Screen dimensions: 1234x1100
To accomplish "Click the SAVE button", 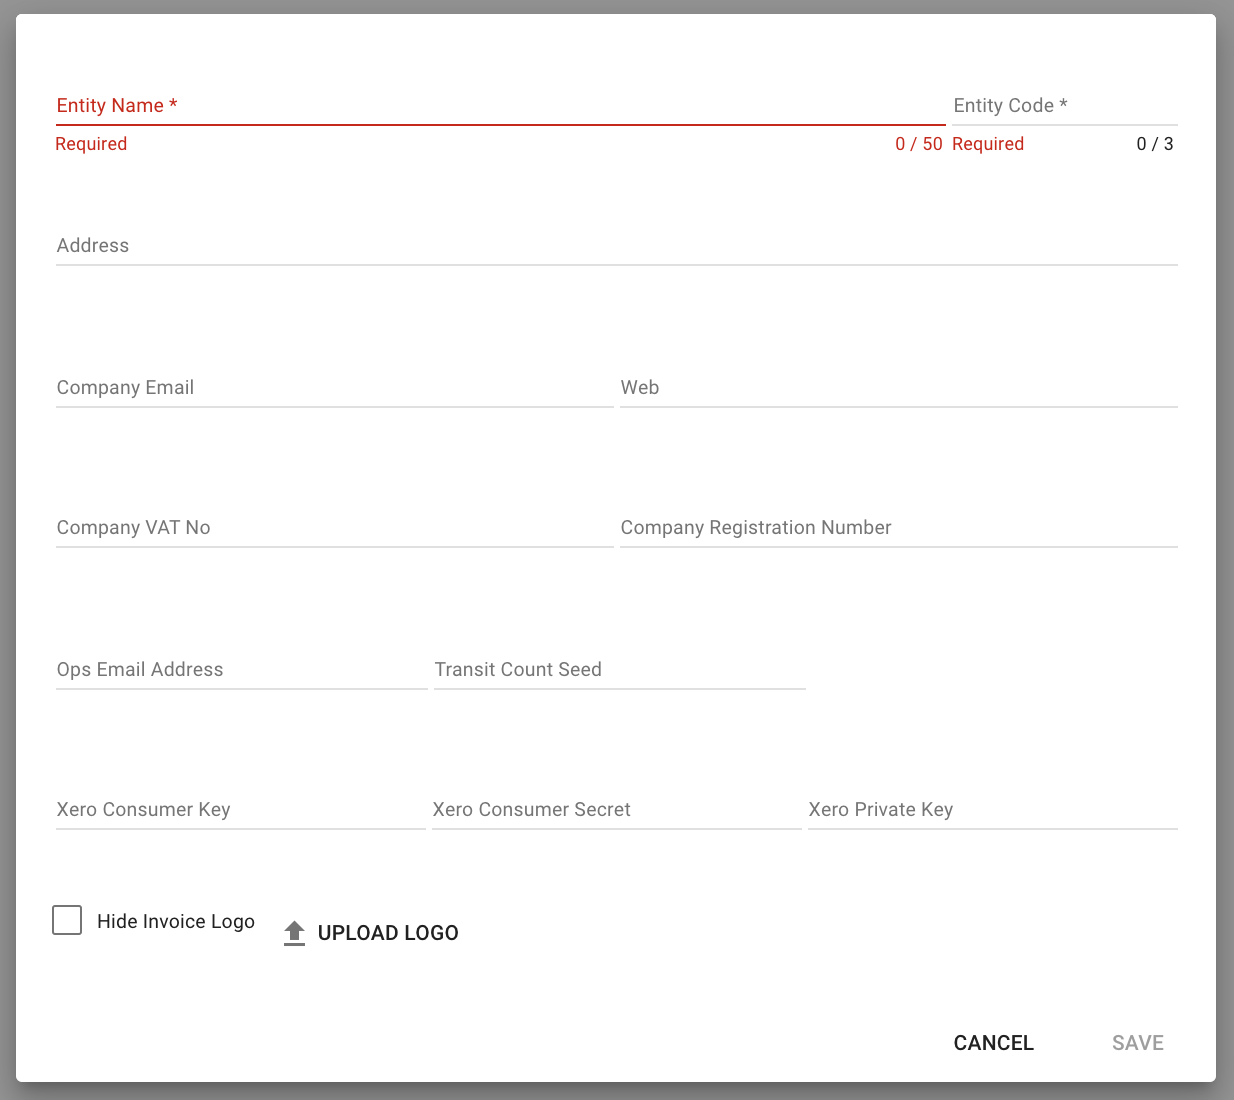I will tap(1137, 1043).
